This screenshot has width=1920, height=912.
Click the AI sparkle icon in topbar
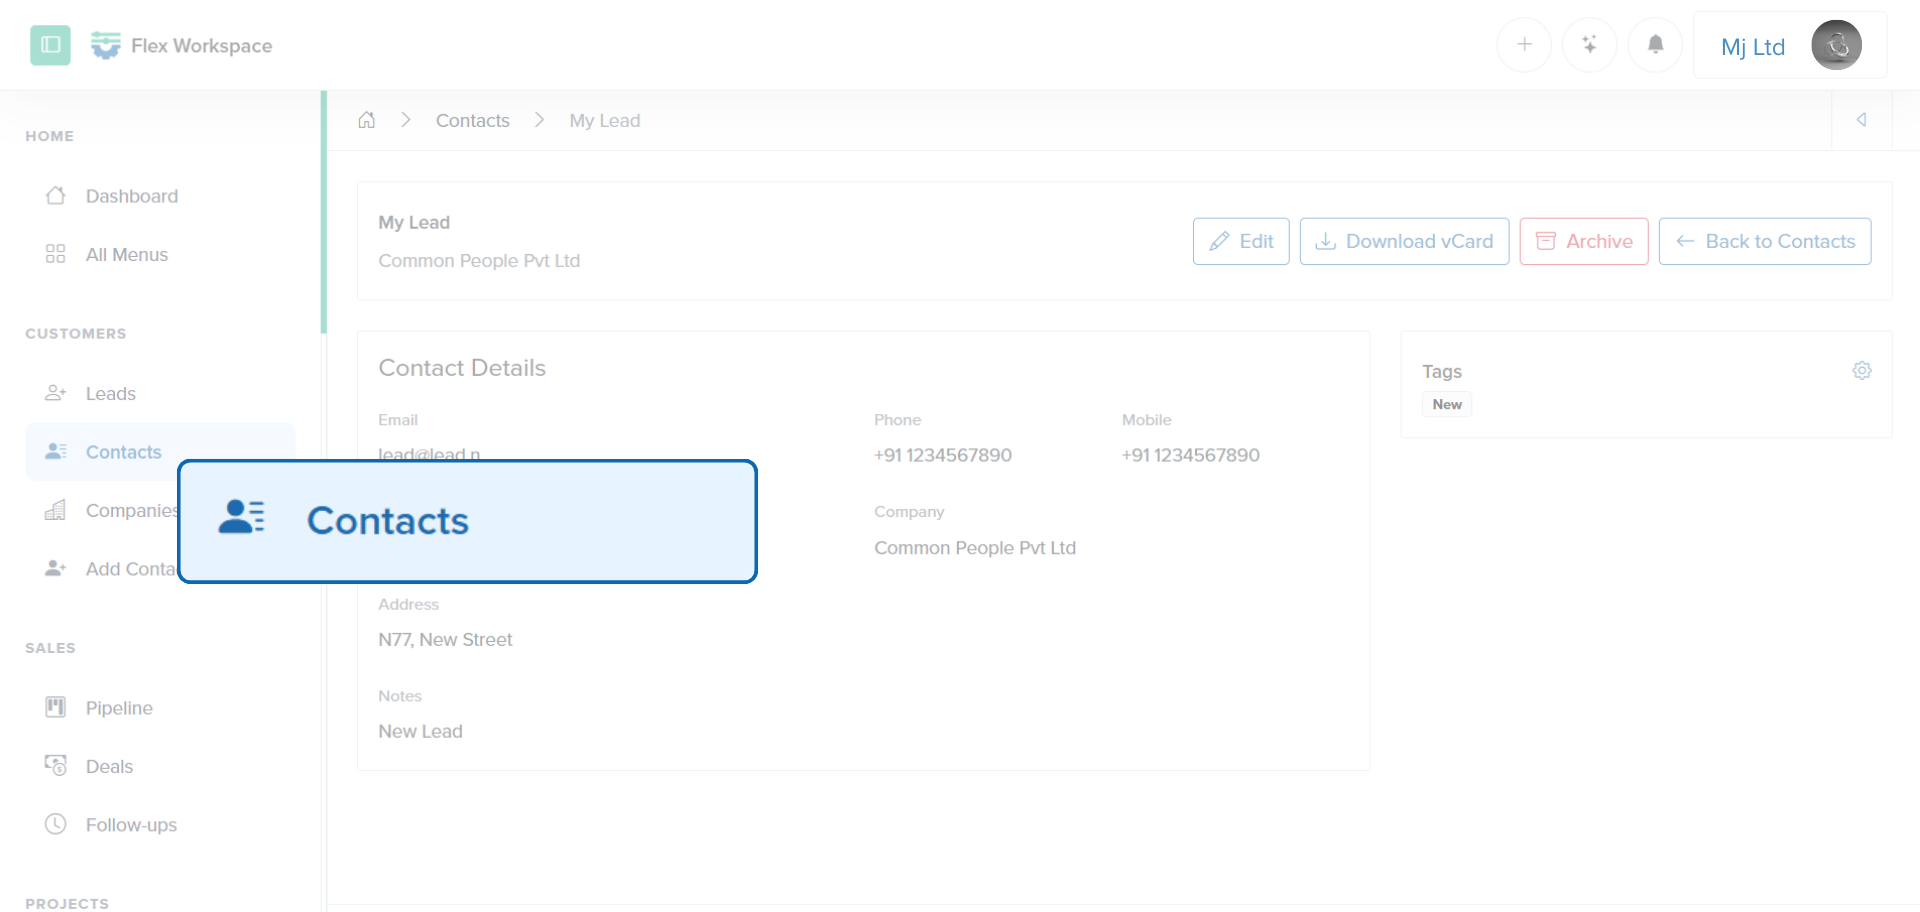[x=1589, y=44]
